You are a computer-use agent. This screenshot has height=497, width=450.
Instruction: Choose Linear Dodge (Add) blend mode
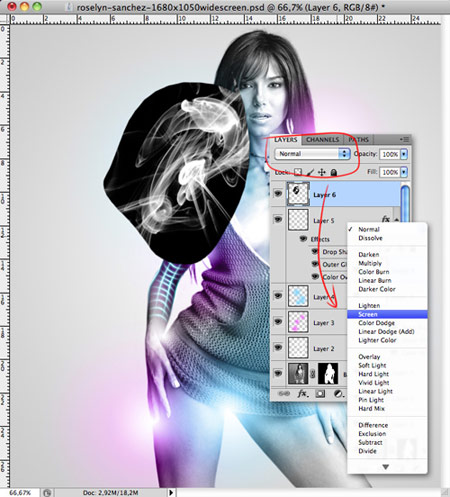[x=387, y=331]
